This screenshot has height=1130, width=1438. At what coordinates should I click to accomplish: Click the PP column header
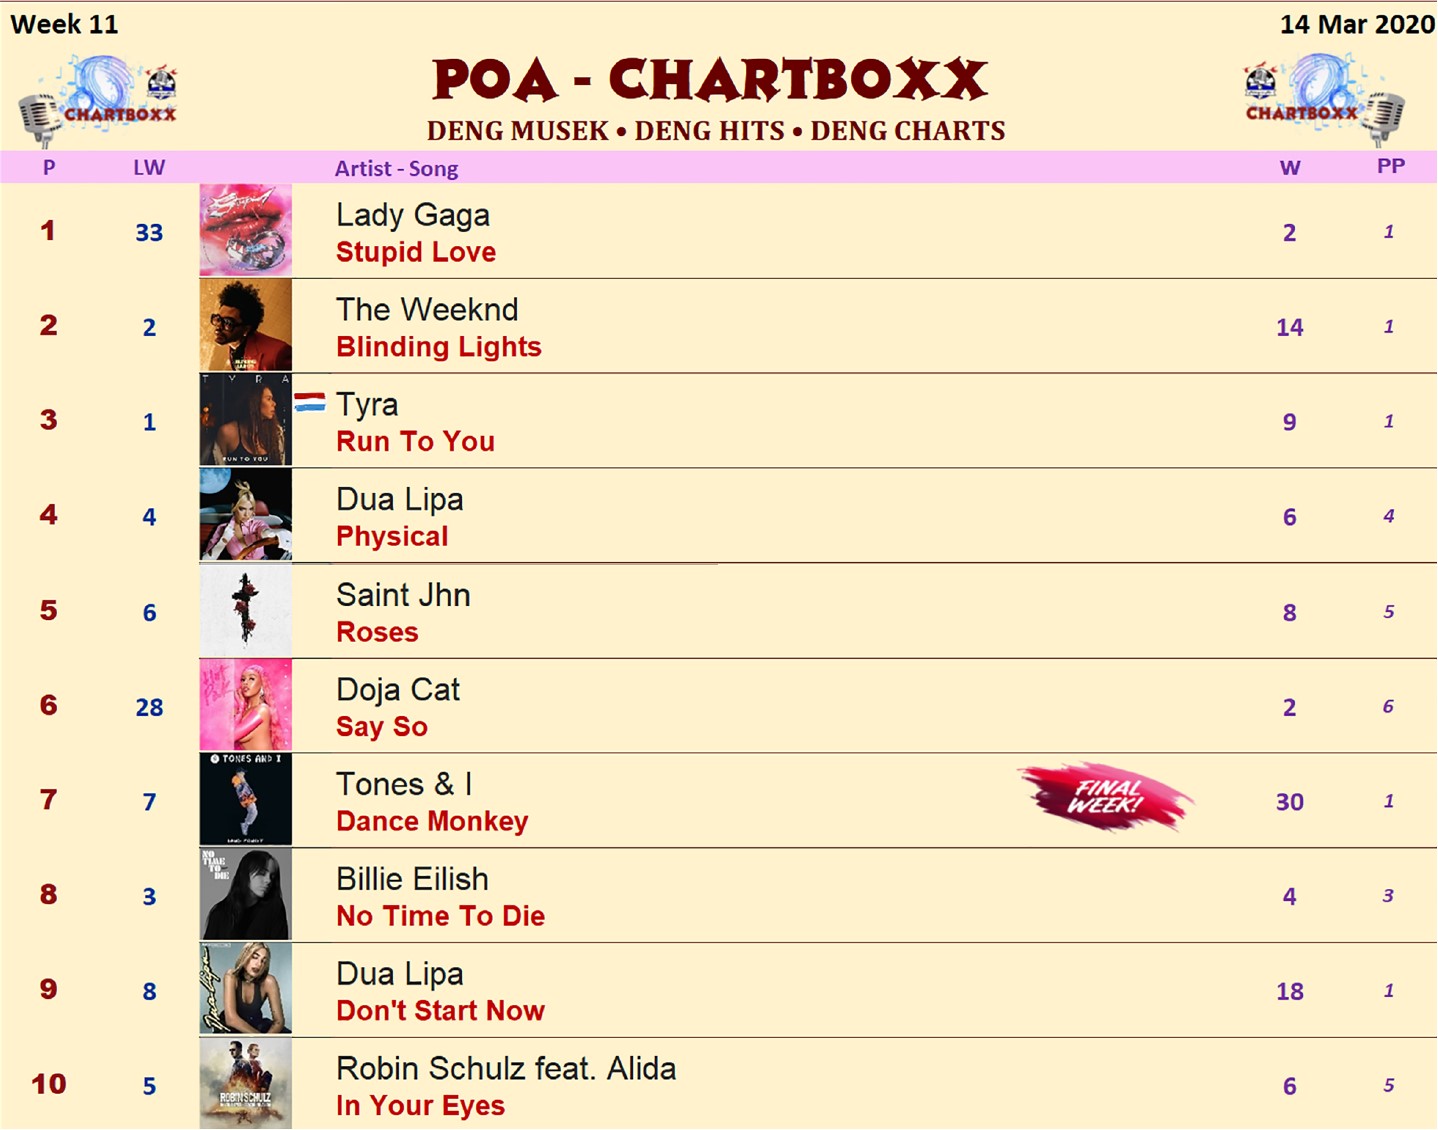pyautogui.click(x=1390, y=166)
